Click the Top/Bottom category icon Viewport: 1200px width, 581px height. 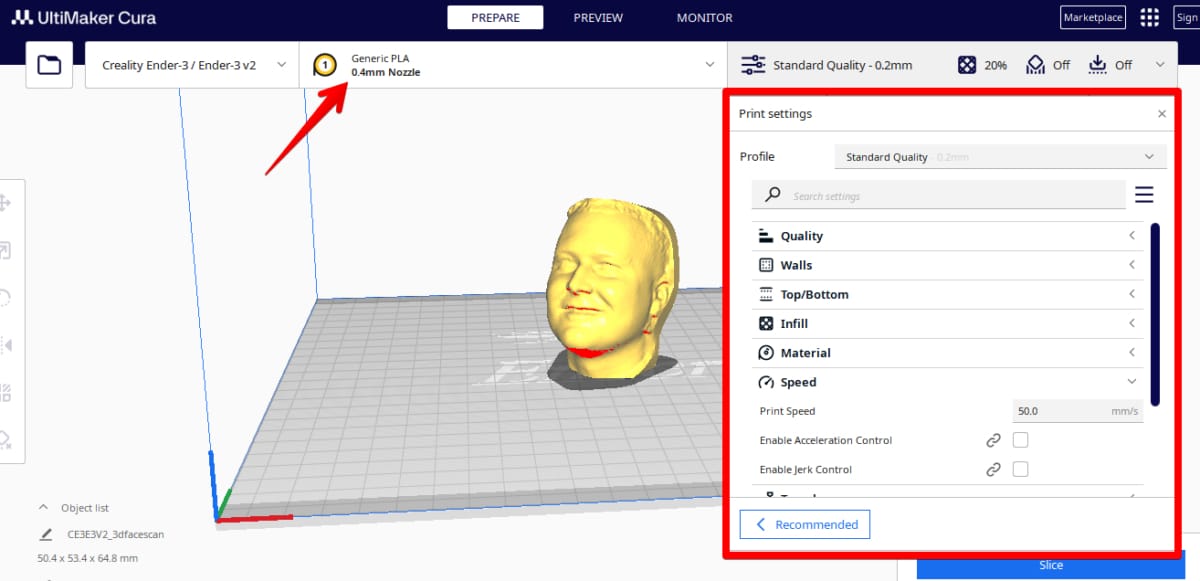pyautogui.click(x=766, y=294)
